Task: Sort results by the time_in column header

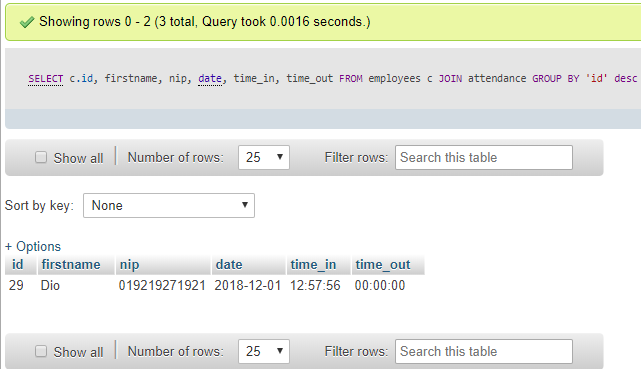Action: tap(313, 265)
